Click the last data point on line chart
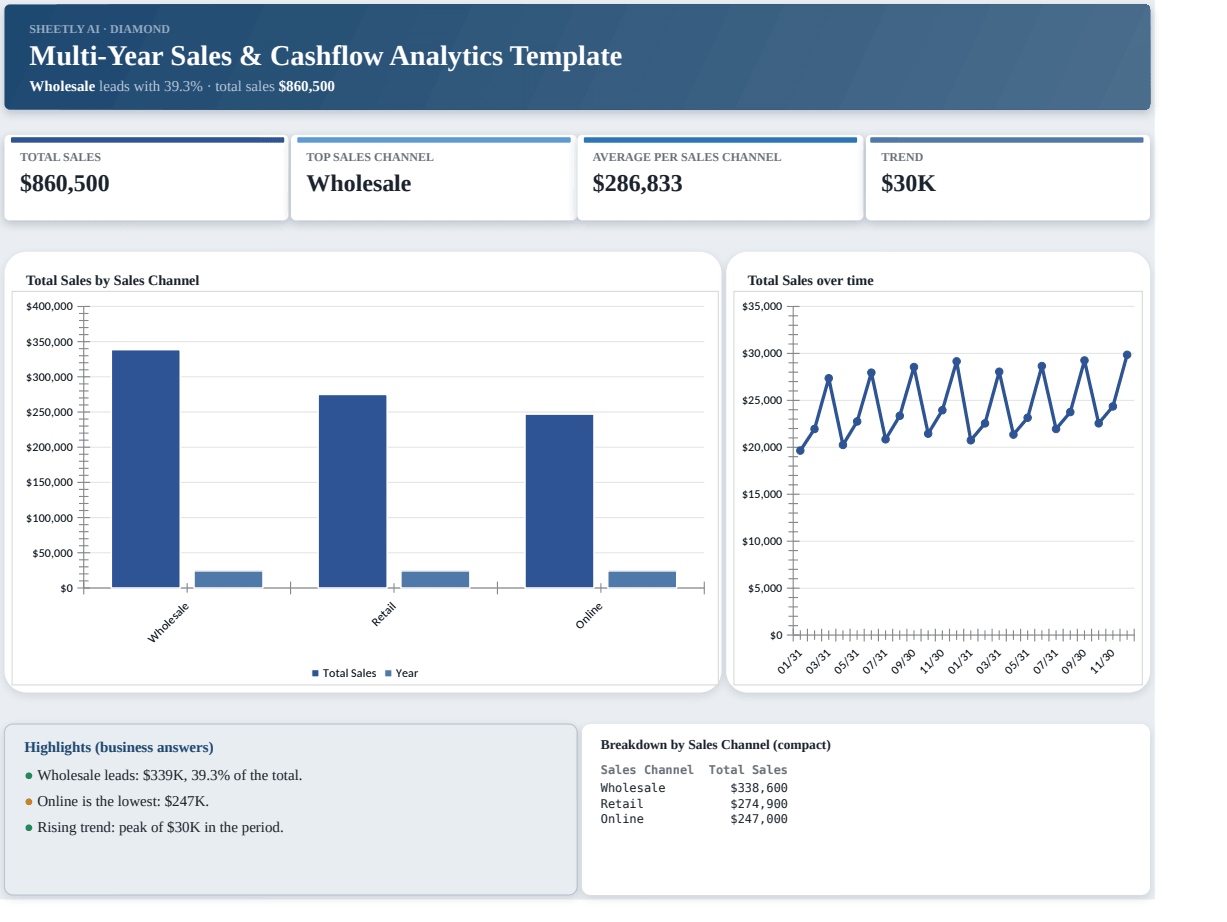 (x=1127, y=355)
